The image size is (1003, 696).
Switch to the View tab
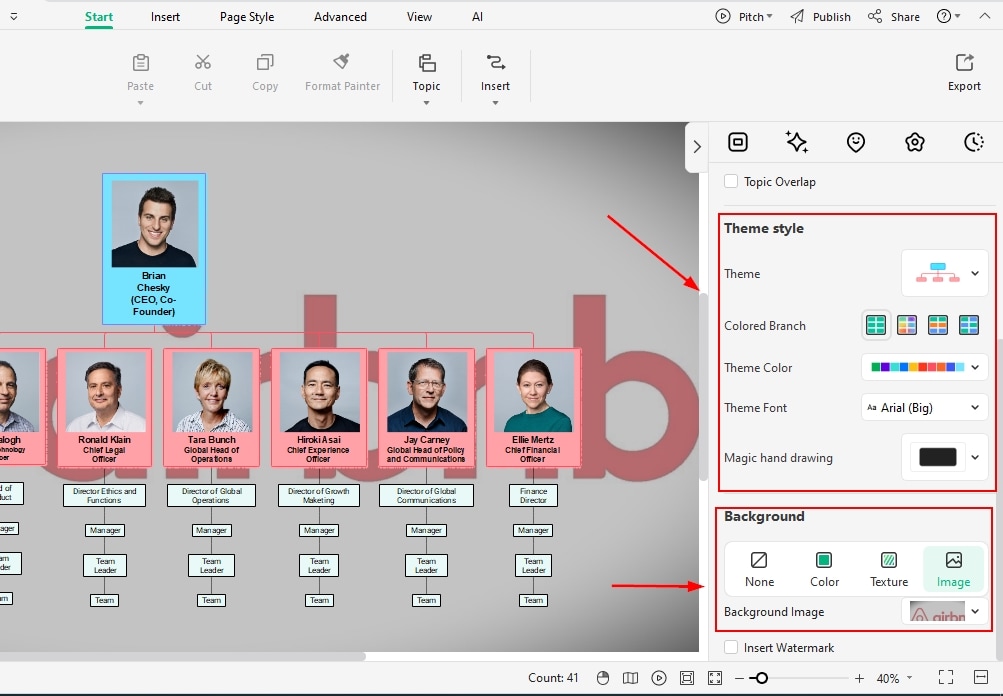pyautogui.click(x=419, y=17)
